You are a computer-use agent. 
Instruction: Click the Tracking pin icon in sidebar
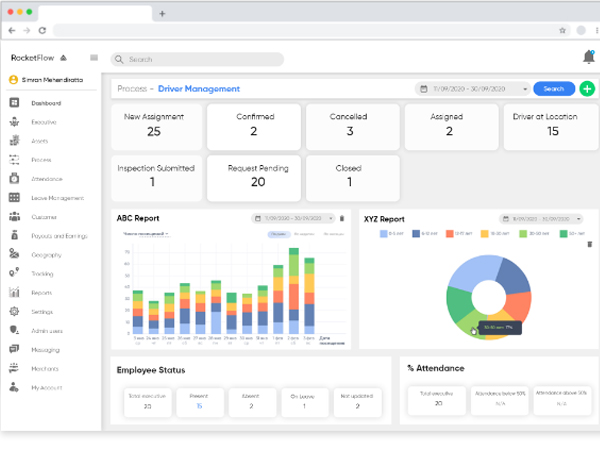(x=14, y=273)
